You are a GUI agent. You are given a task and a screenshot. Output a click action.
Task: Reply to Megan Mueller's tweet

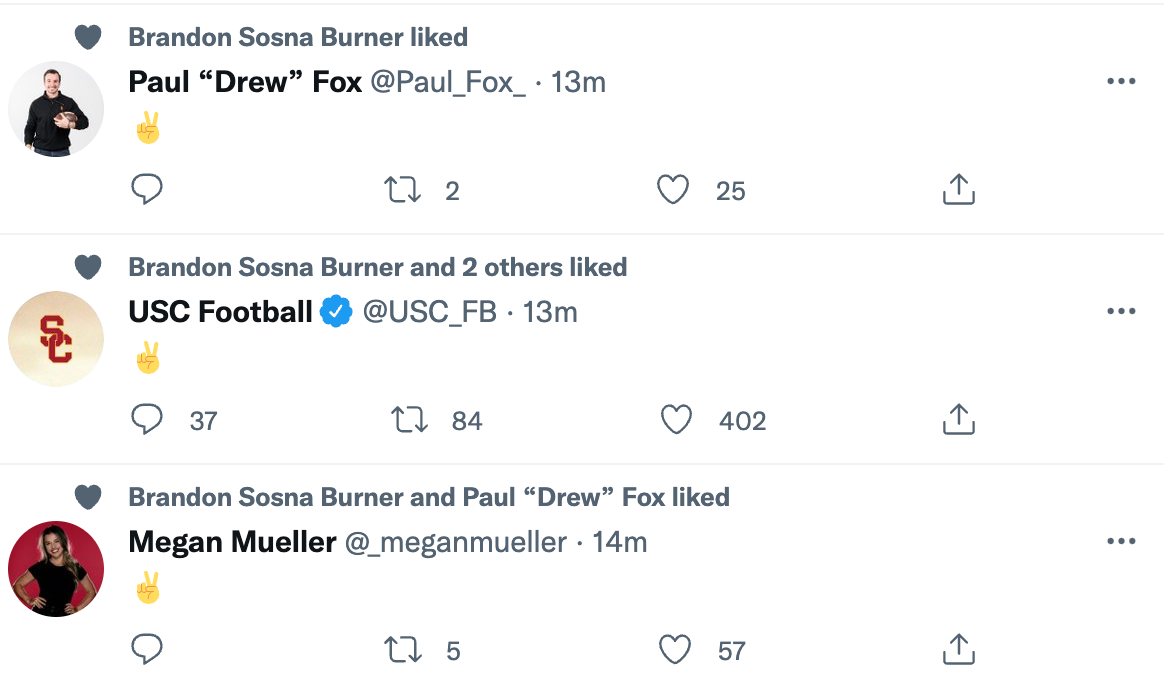(147, 650)
